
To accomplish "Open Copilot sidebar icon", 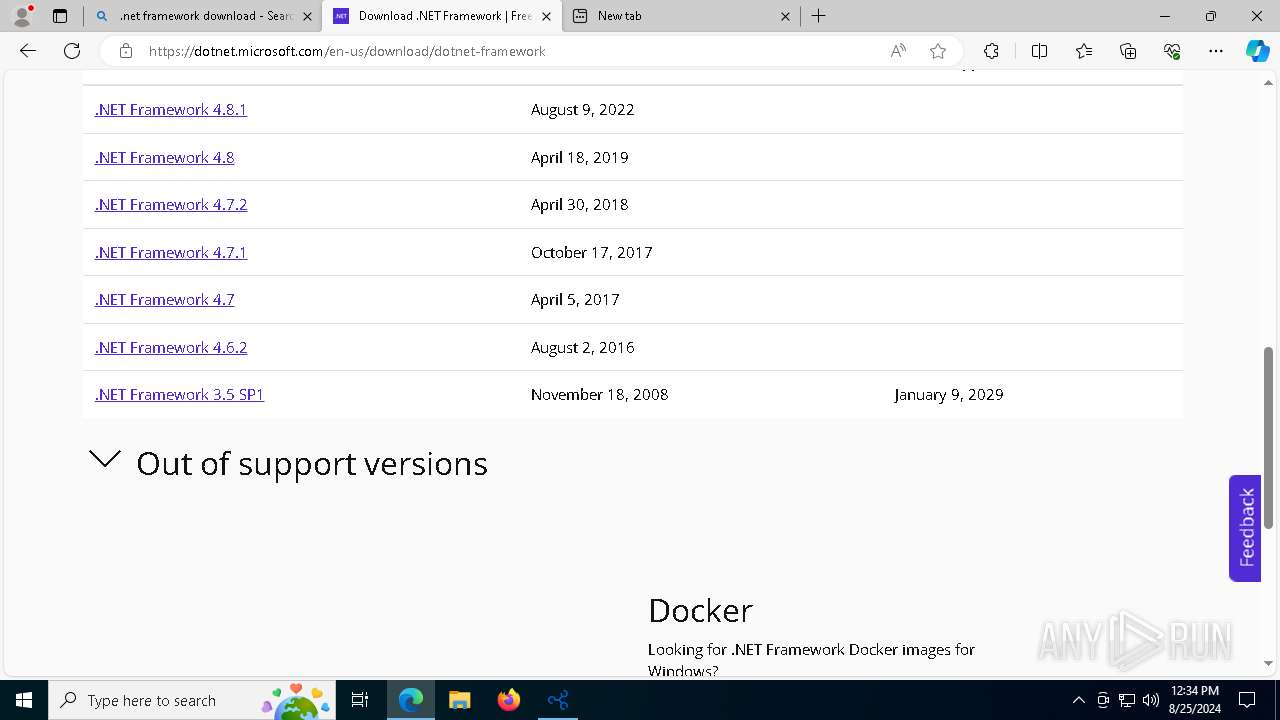I will (1257, 51).
